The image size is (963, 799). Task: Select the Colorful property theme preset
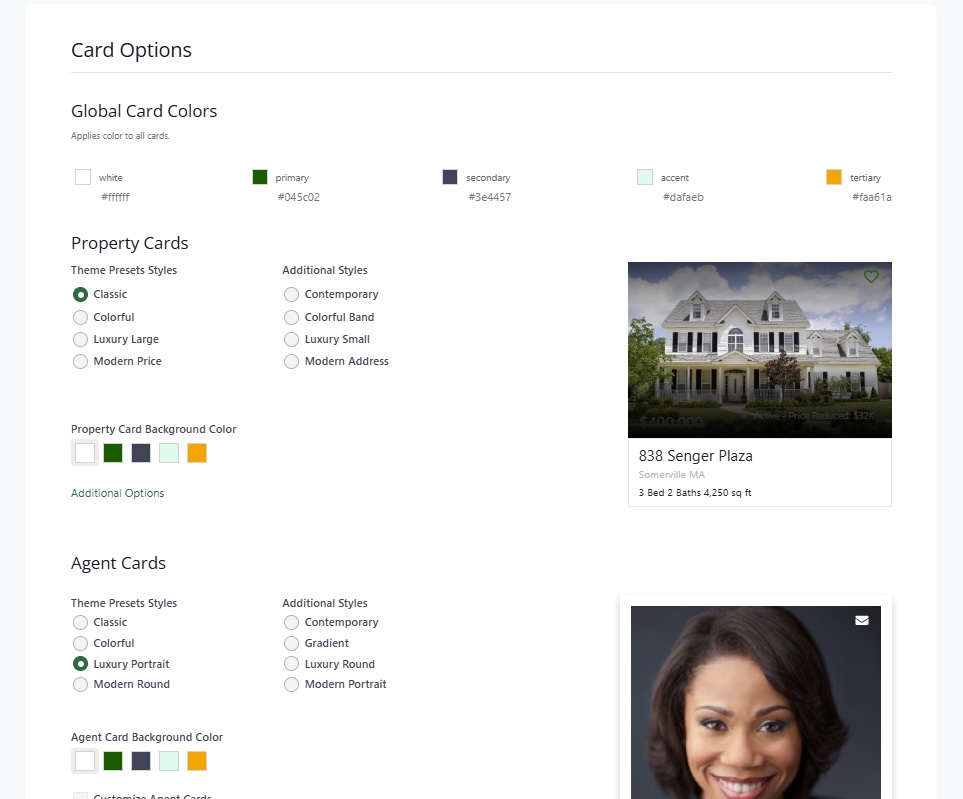point(80,317)
